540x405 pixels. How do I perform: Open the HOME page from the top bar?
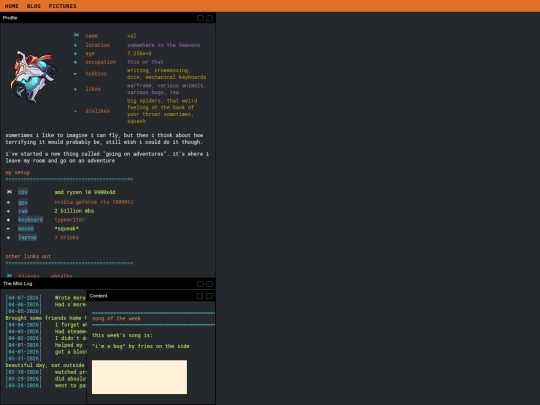tap(11, 6)
